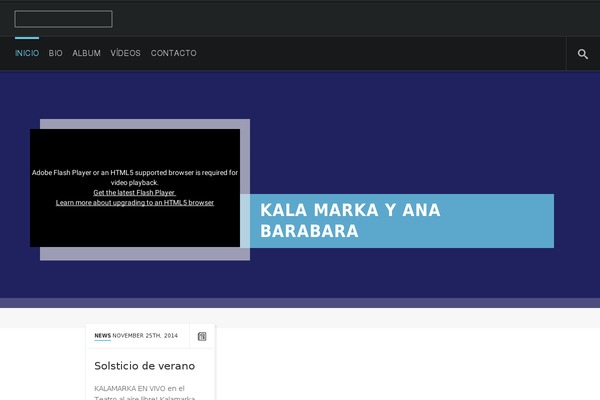
Task: Open the Solsticio de verano post title
Action: [145, 366]
